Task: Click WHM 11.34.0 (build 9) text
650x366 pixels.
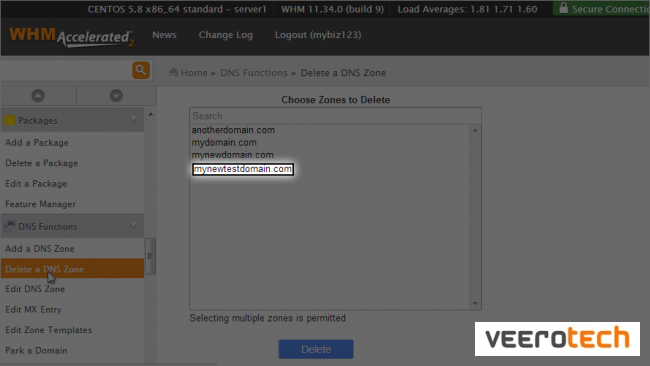Action: pos(332,9)
